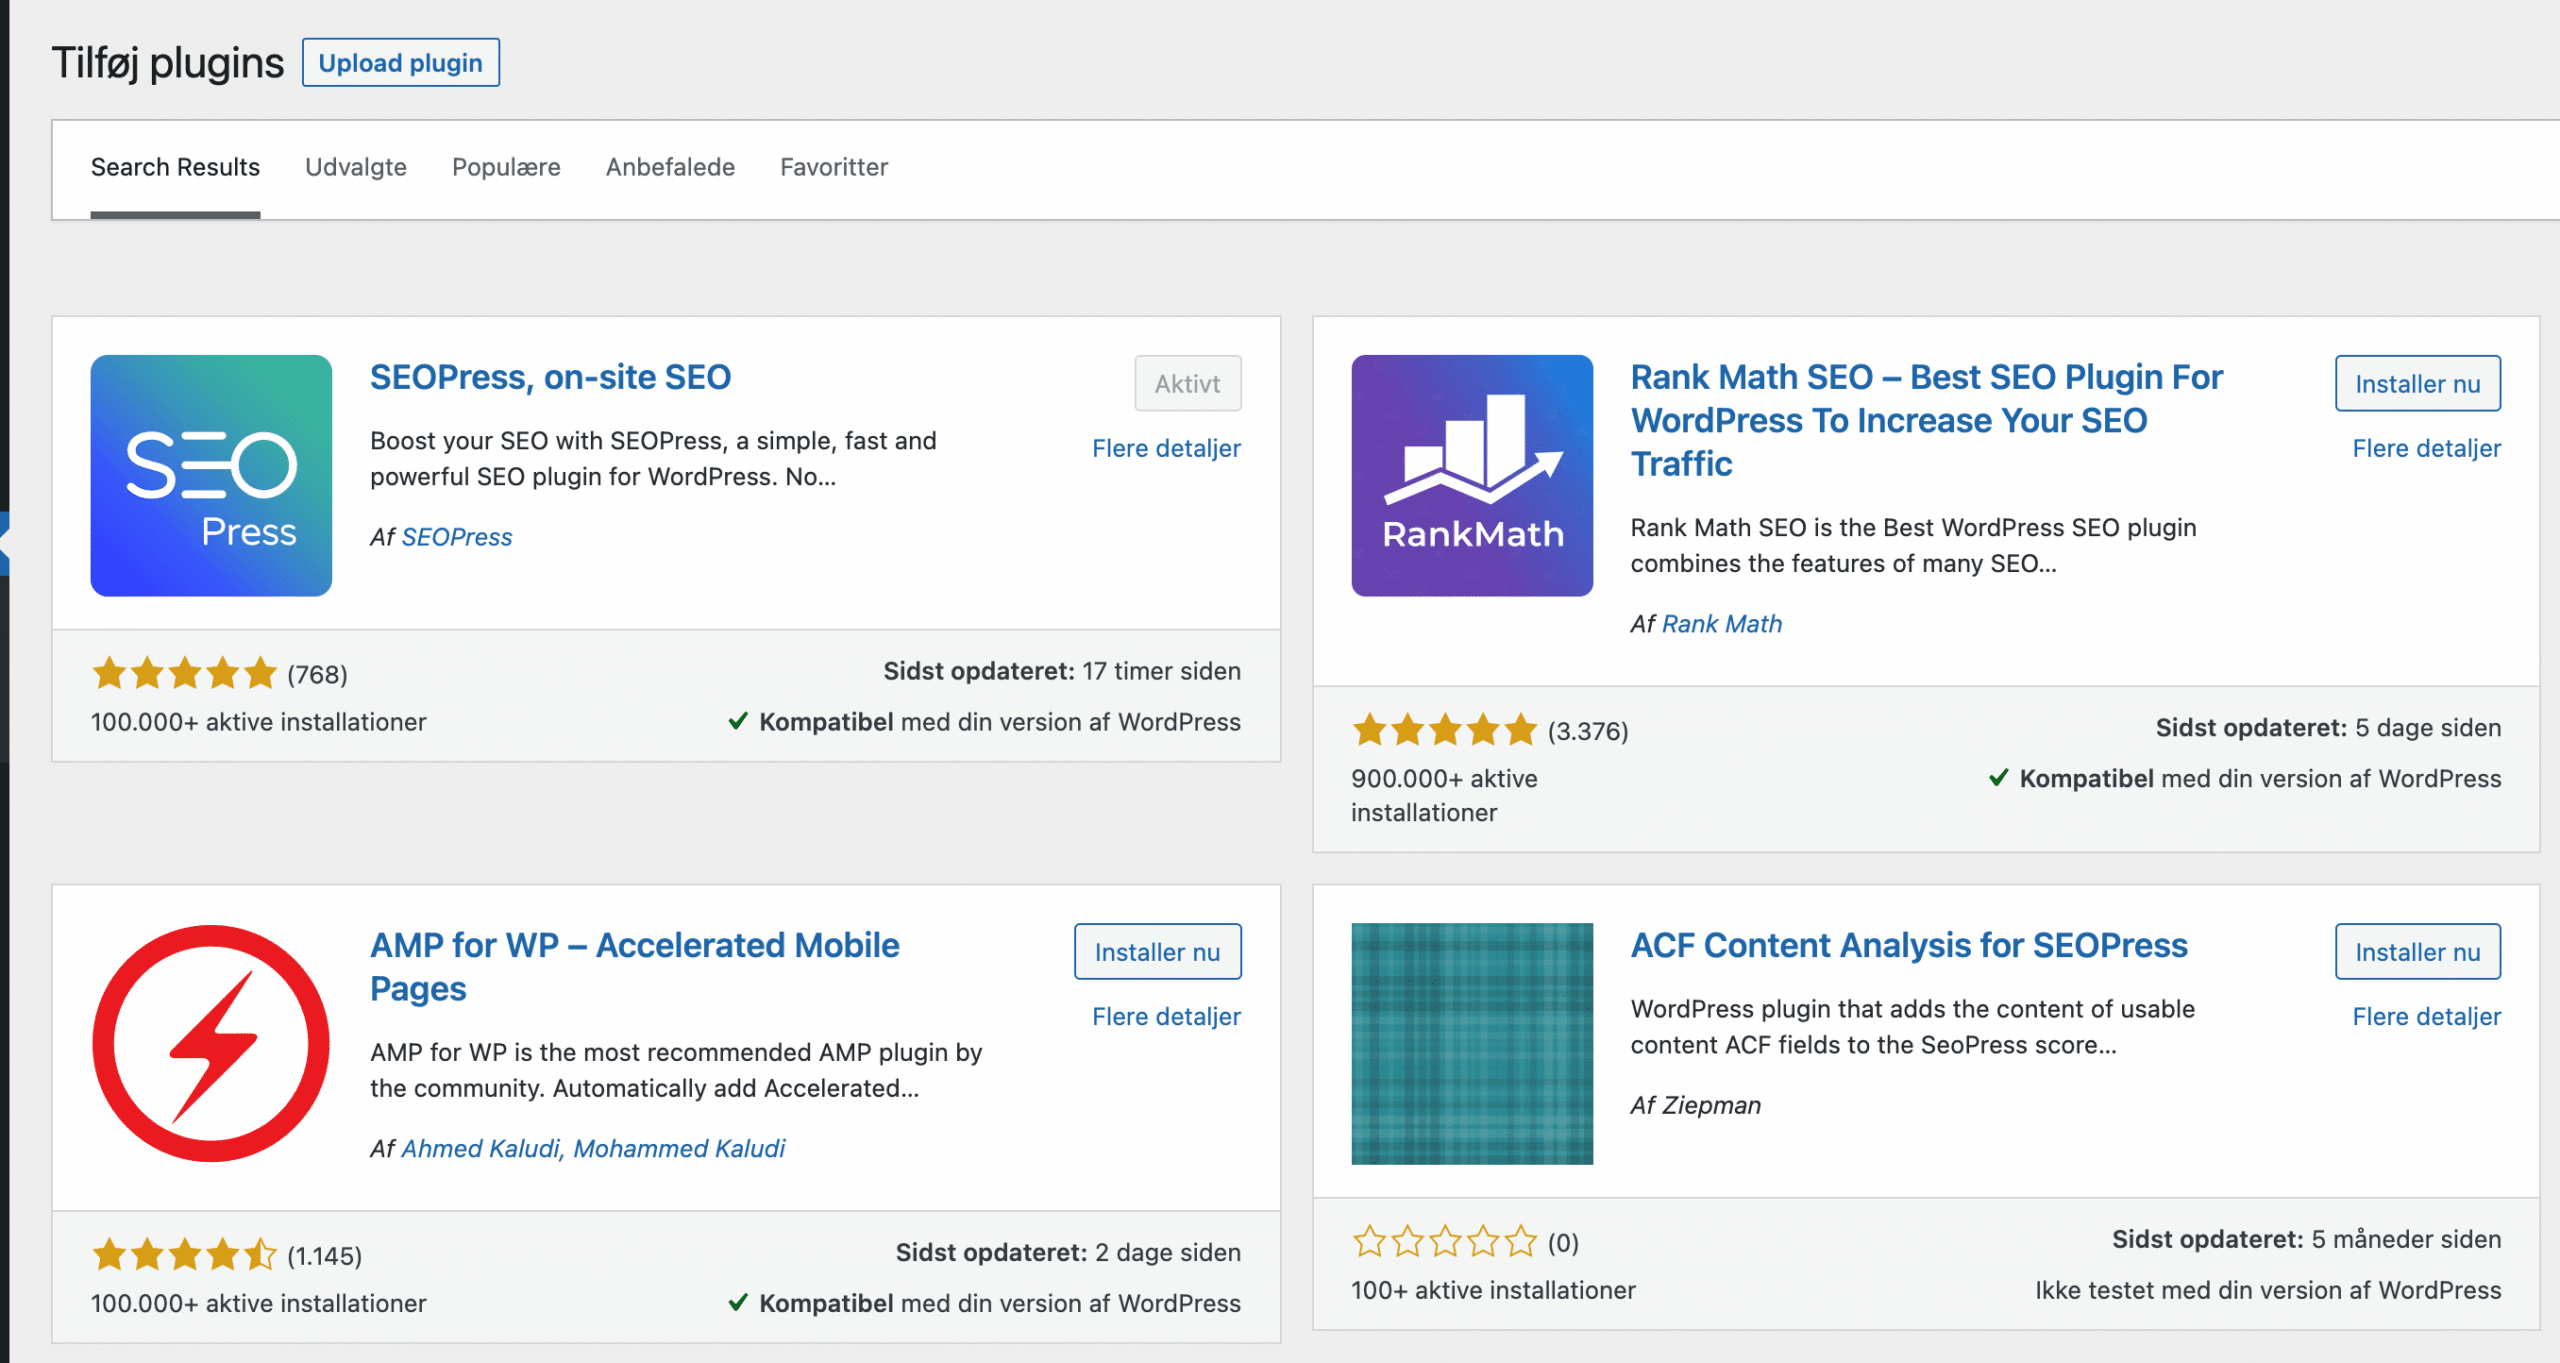
Task: Click the Aktivt button for SEOPress
Action: pos(1188,384)
